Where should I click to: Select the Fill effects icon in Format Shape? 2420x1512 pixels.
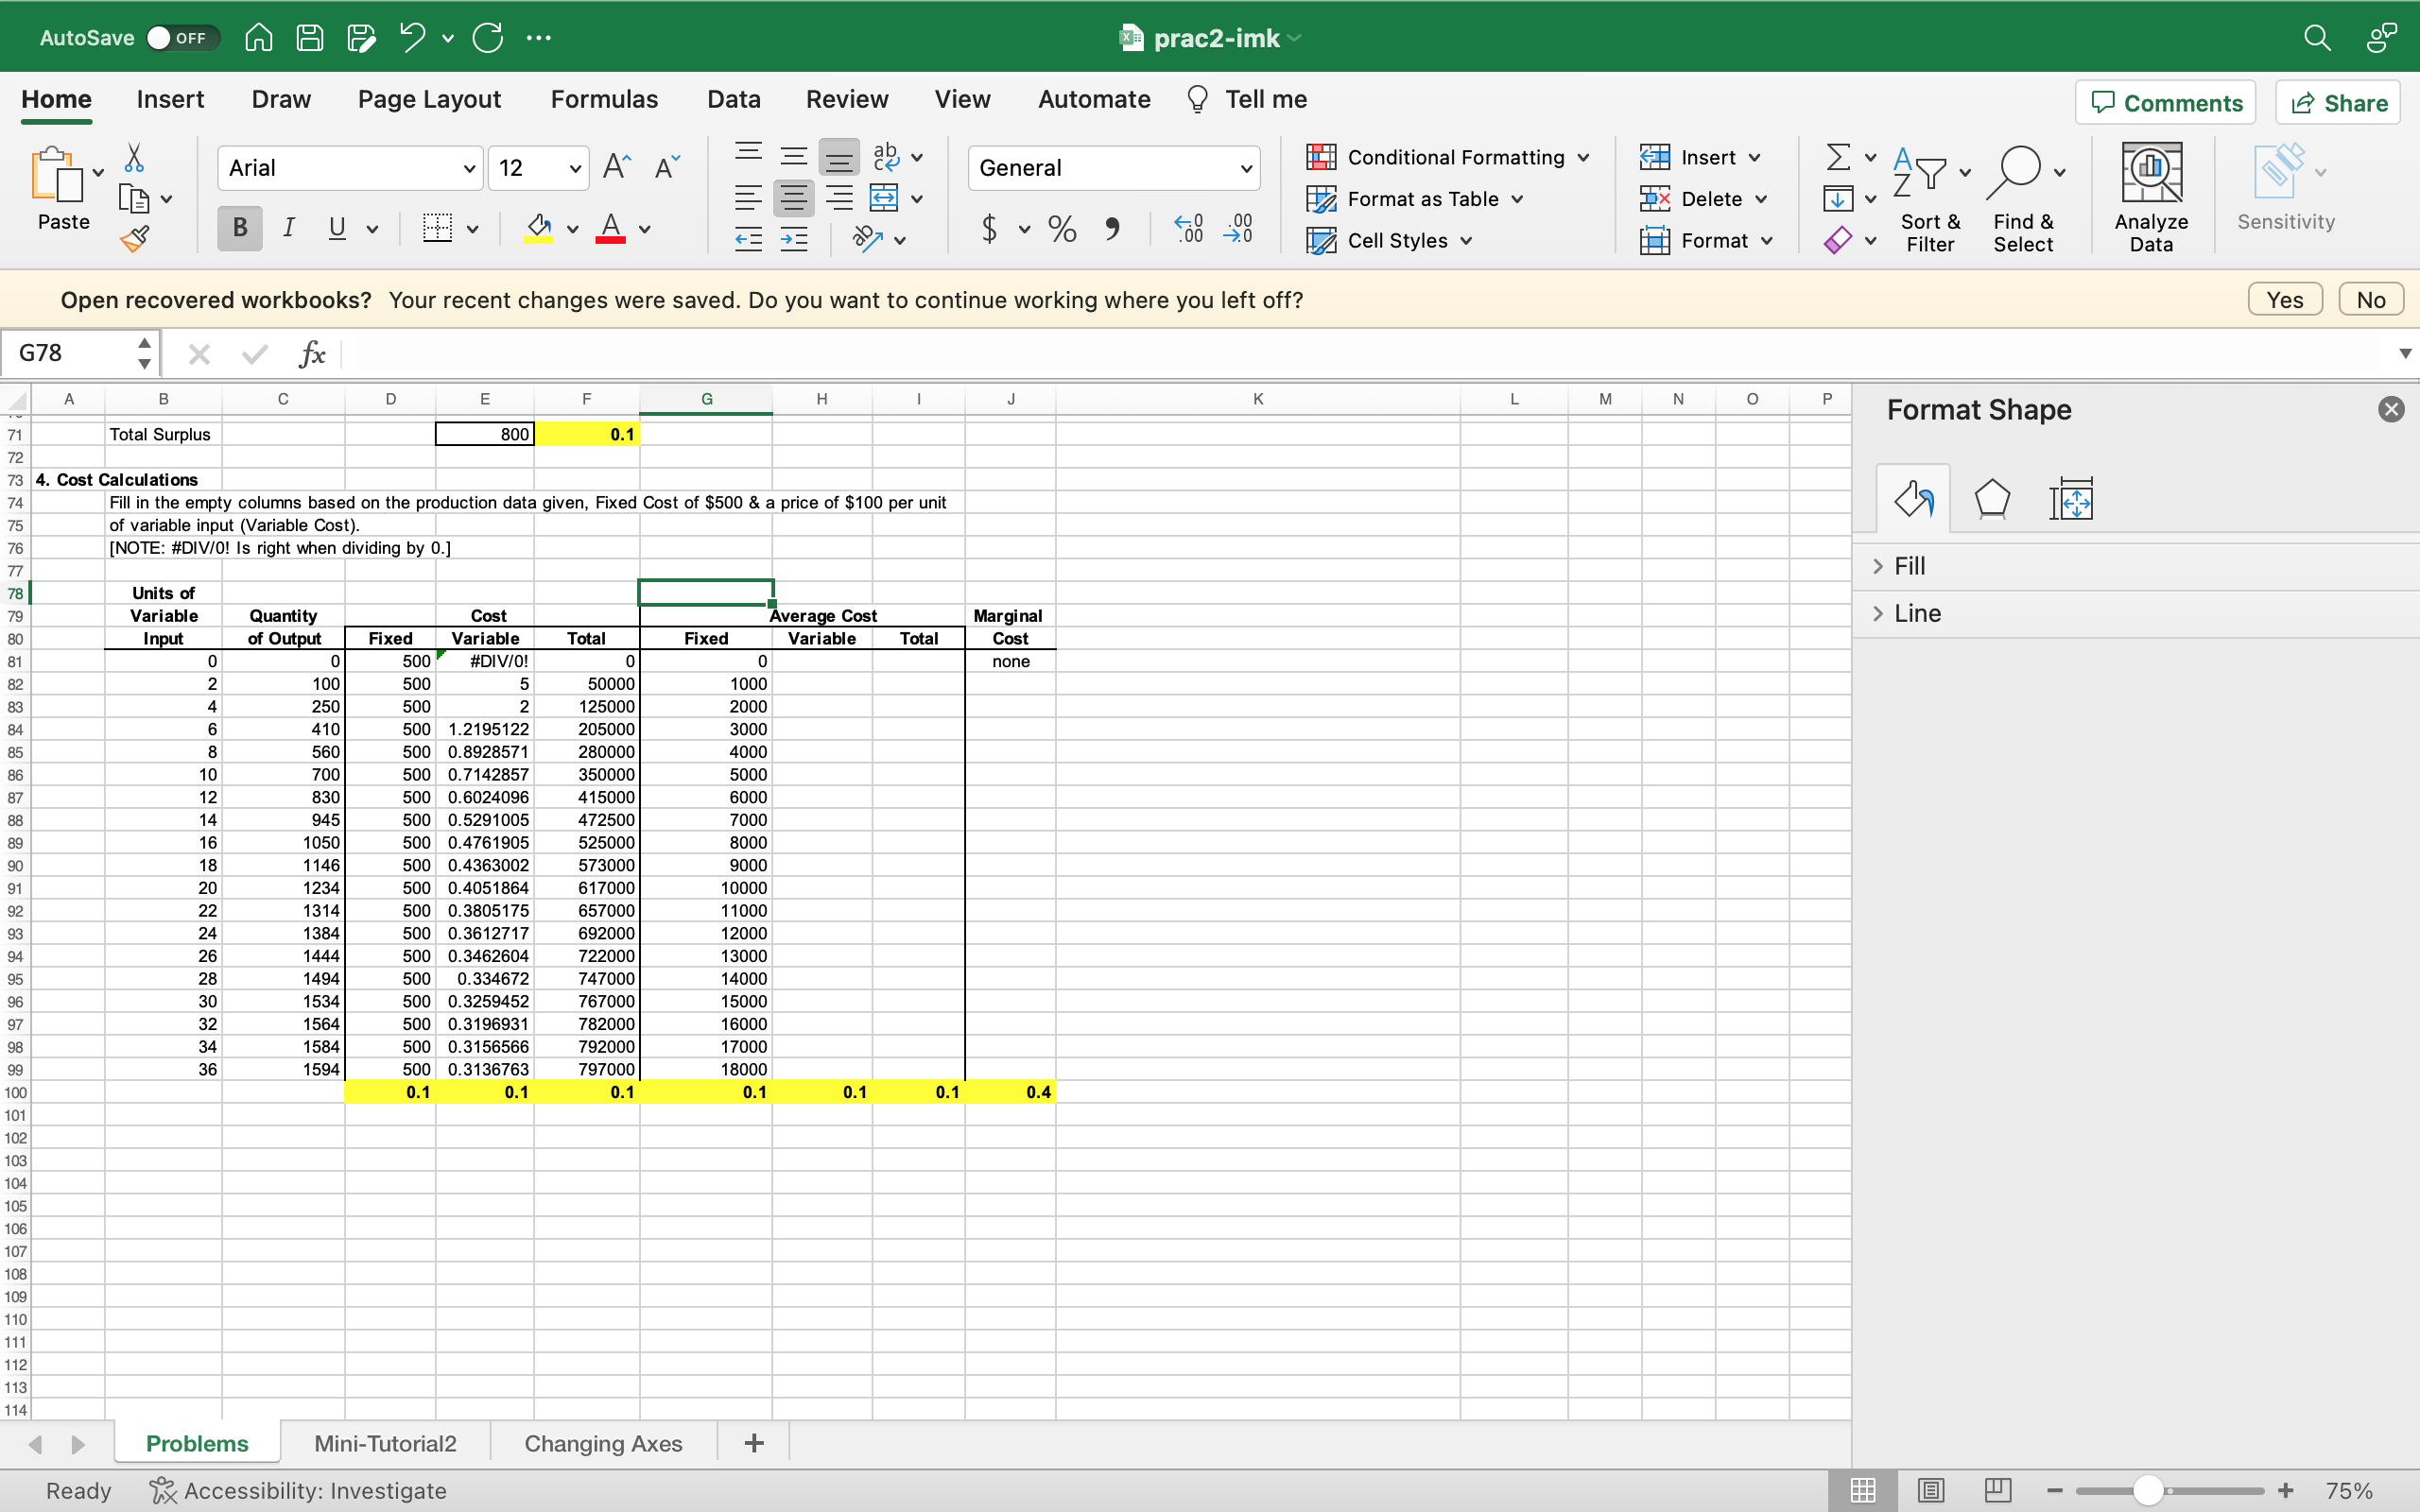click(x=1913, y=498)
